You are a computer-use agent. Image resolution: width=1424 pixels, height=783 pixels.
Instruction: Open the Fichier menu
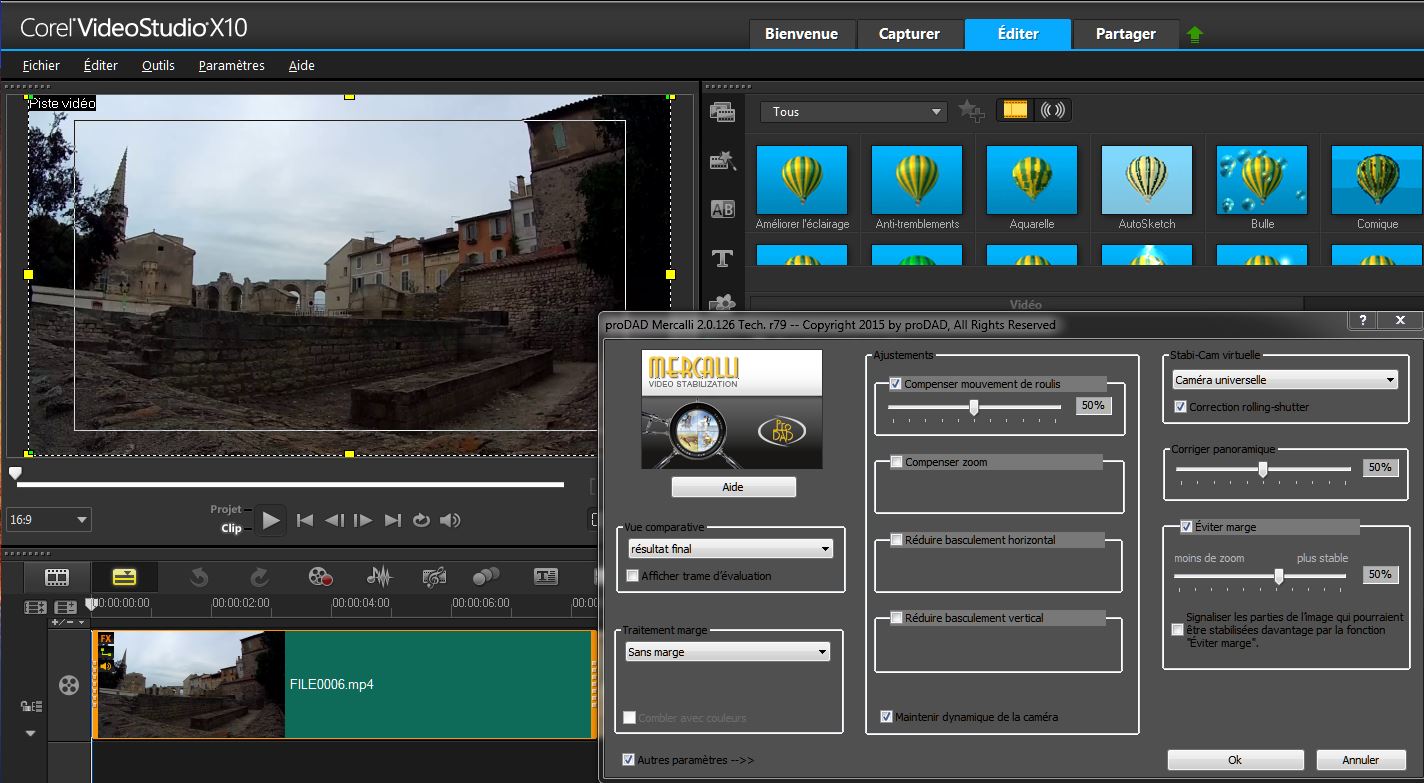pos(41,65)
